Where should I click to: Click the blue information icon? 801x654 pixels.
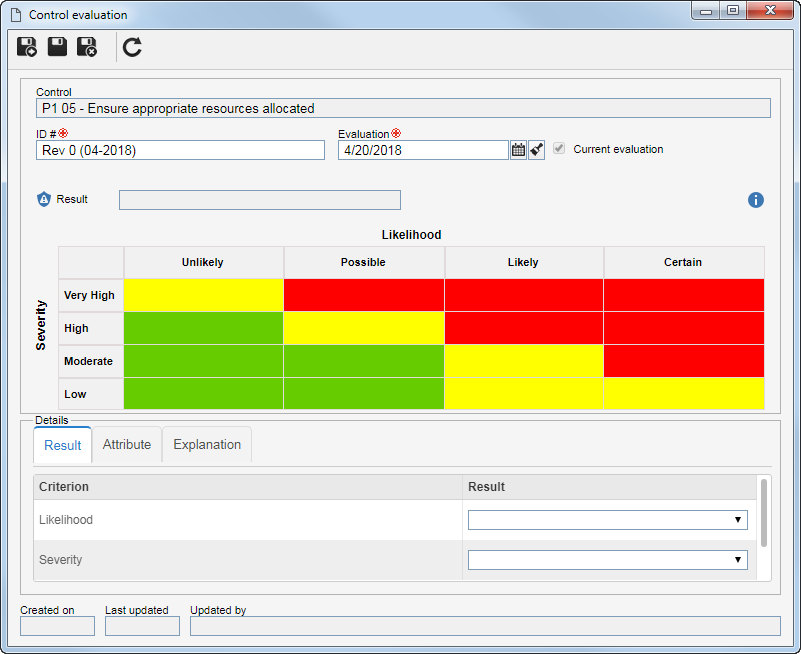pyautogui.click(x=756, y=200)
